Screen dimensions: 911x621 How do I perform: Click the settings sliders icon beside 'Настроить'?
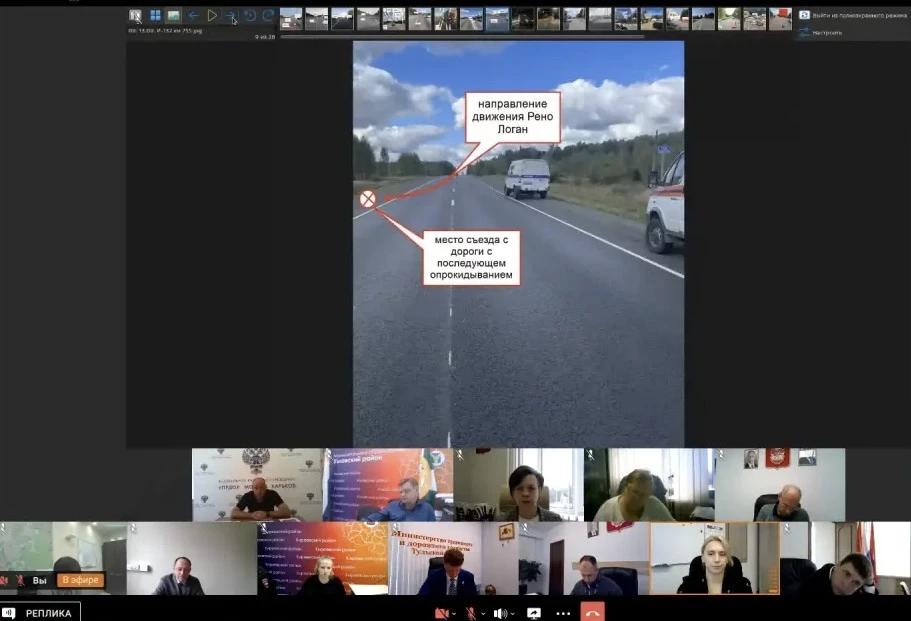click(804, 33)
